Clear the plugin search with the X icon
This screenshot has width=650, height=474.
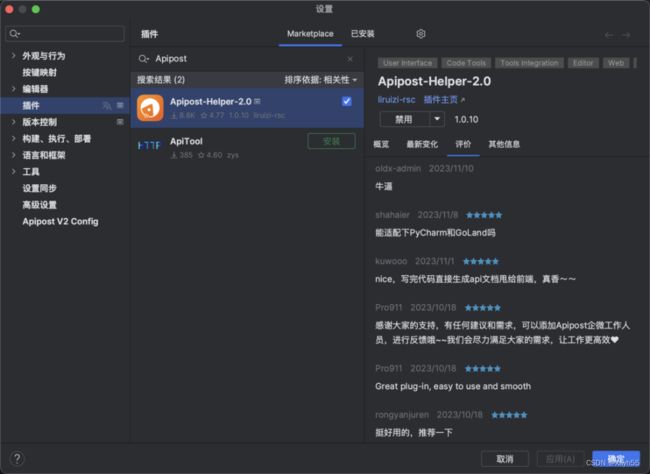coord(350,59)
